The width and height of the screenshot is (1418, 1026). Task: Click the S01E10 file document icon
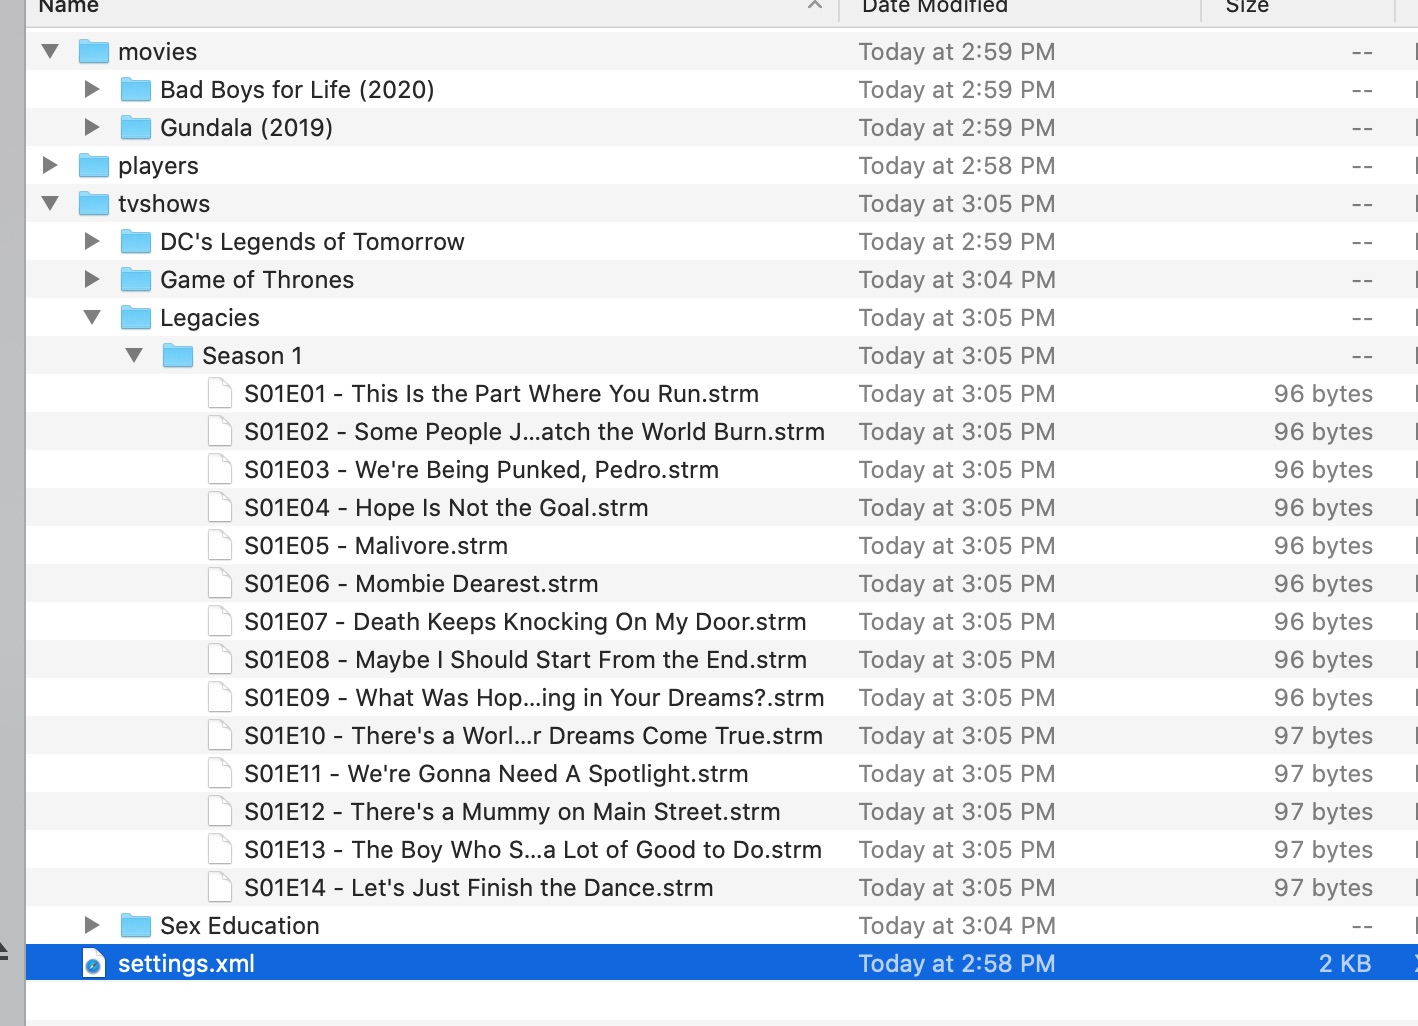point(220,735)
